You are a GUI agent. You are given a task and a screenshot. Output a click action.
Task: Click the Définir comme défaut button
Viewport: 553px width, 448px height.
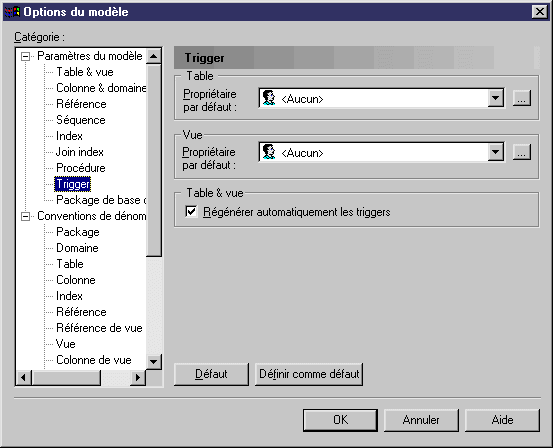(x=309, y=374)
